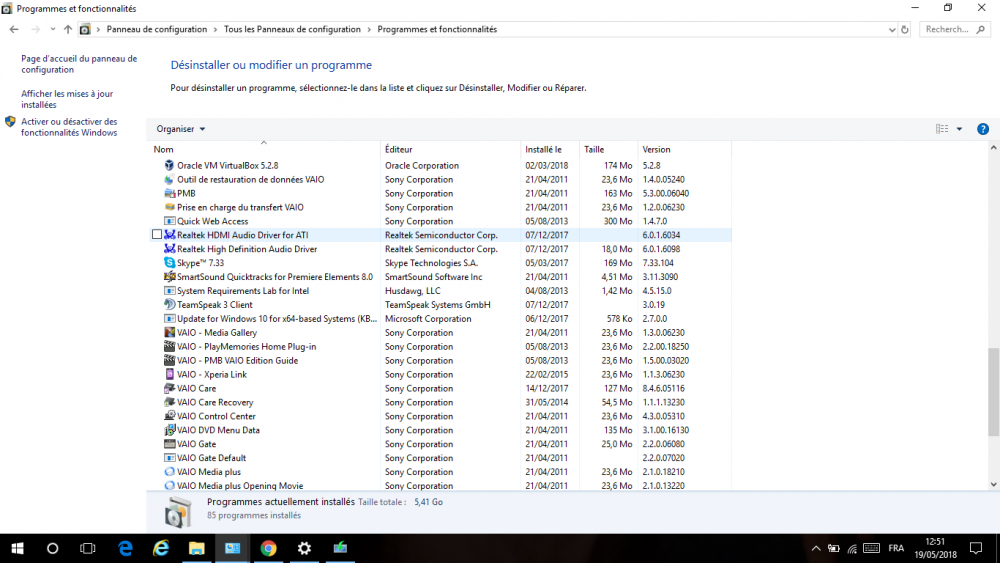Image resolution: width=1000 pixels, height=563 pixels.
Task: Tick the Realtek HDMI Audio Driver checkbox
Action: [157, 235]
